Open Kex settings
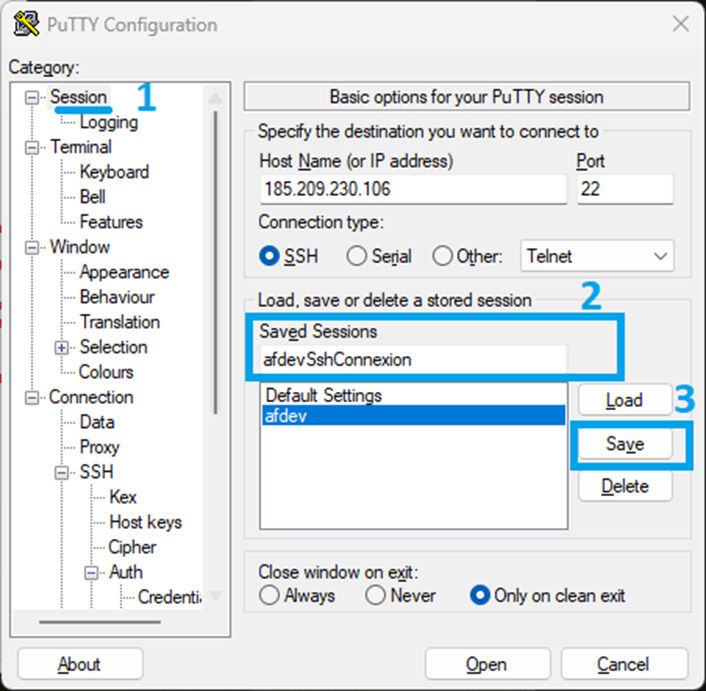The width and height of the screenshot is (706, 691). (122, 497)
